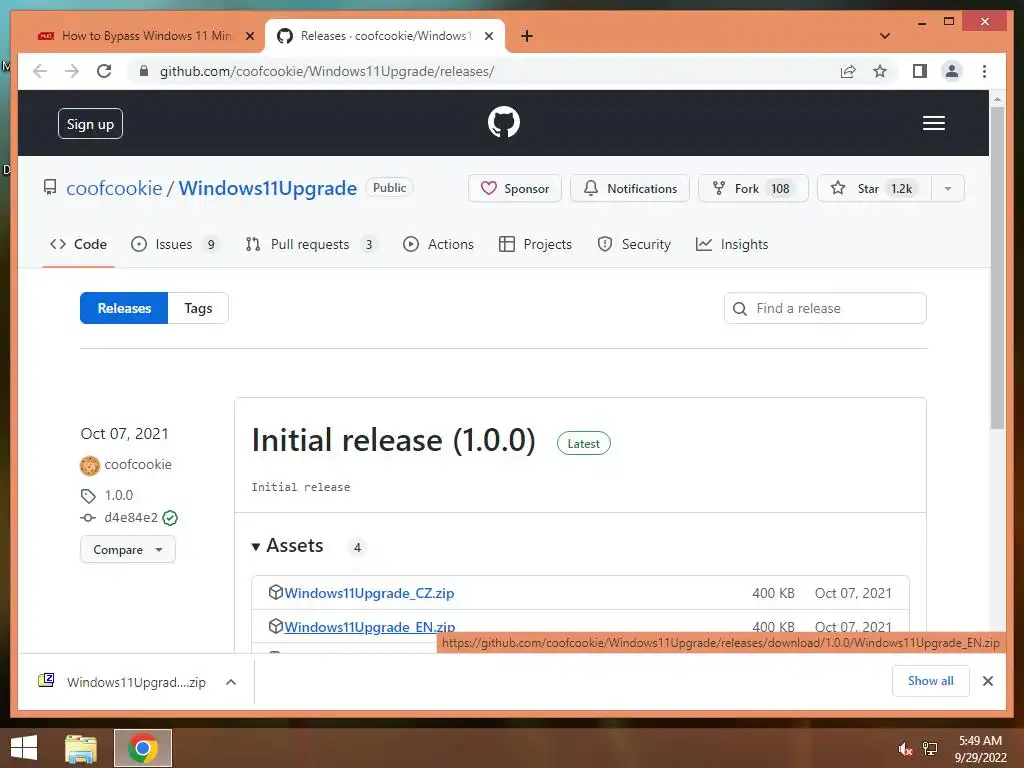Click the Chrome taskbar icon

tap(142, 748)
